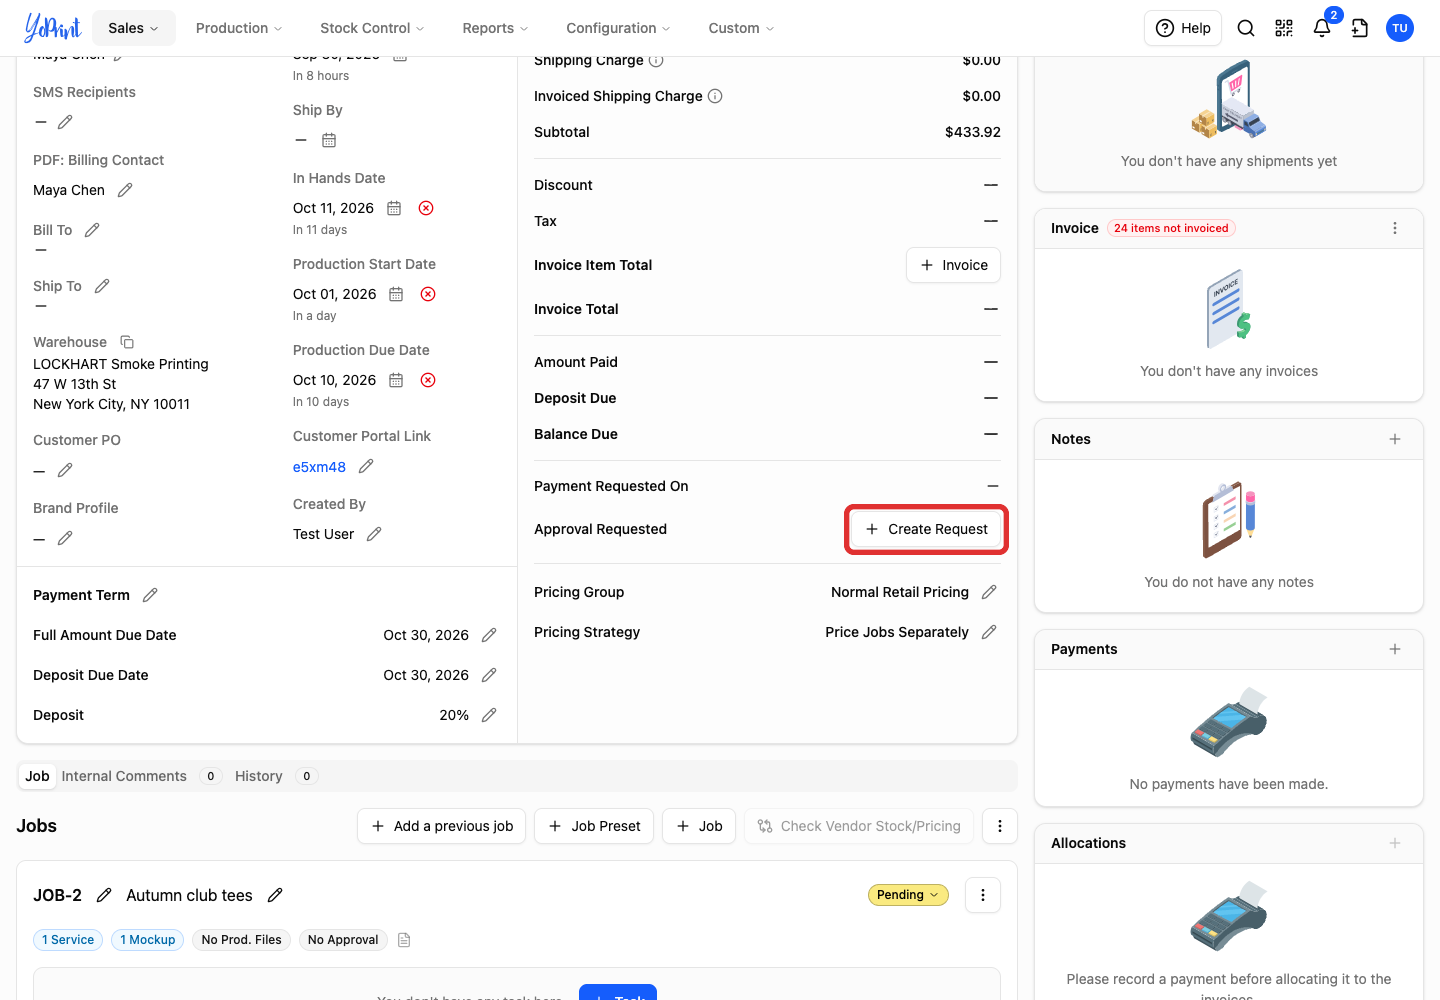Edit the Full Amount Due Date
Screen dimensions: 1440x1000
tap(489, 635)
